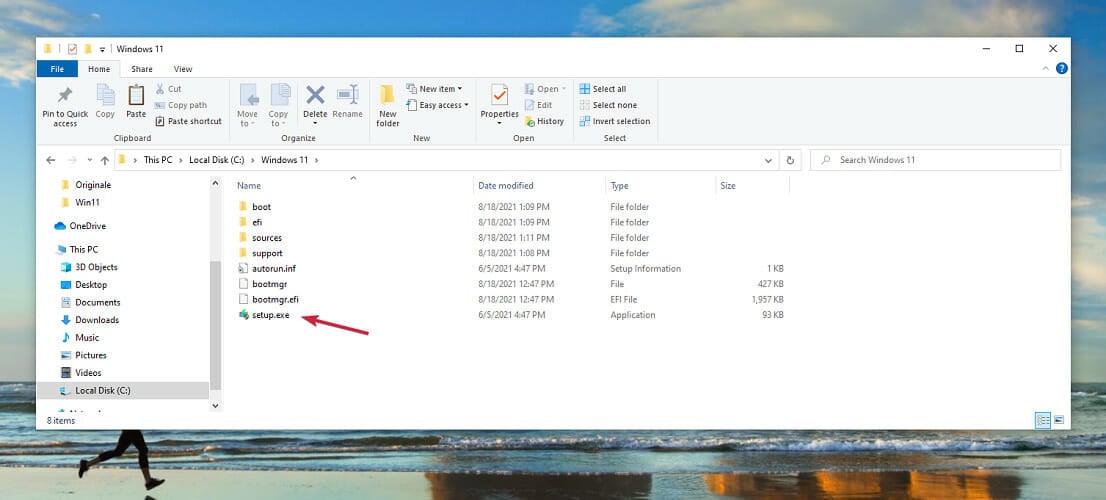Click the Forward navigation arrow
This screenshot has width=1106, height=500.
72,160
